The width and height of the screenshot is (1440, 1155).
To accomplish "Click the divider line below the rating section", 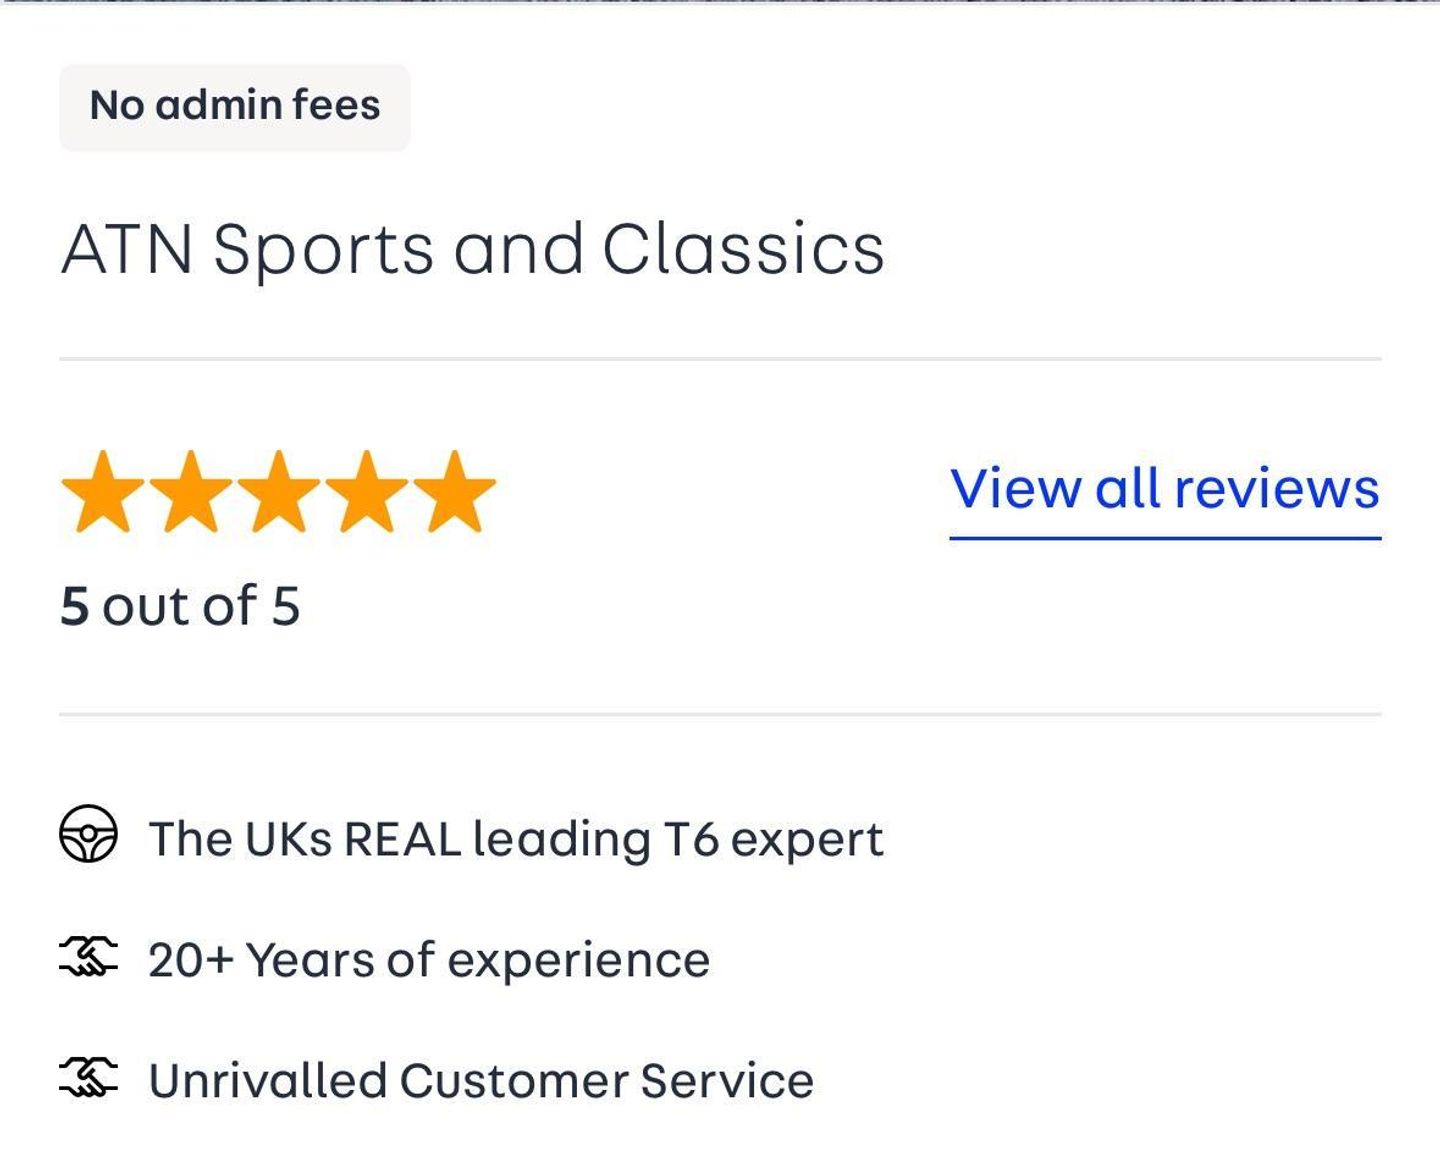I will coord(720,714).
